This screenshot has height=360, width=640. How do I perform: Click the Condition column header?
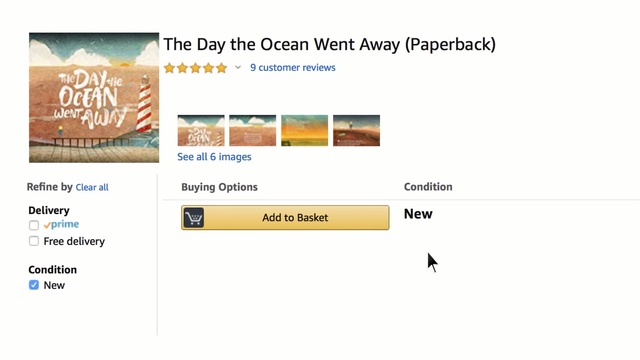tap(428, 187)
